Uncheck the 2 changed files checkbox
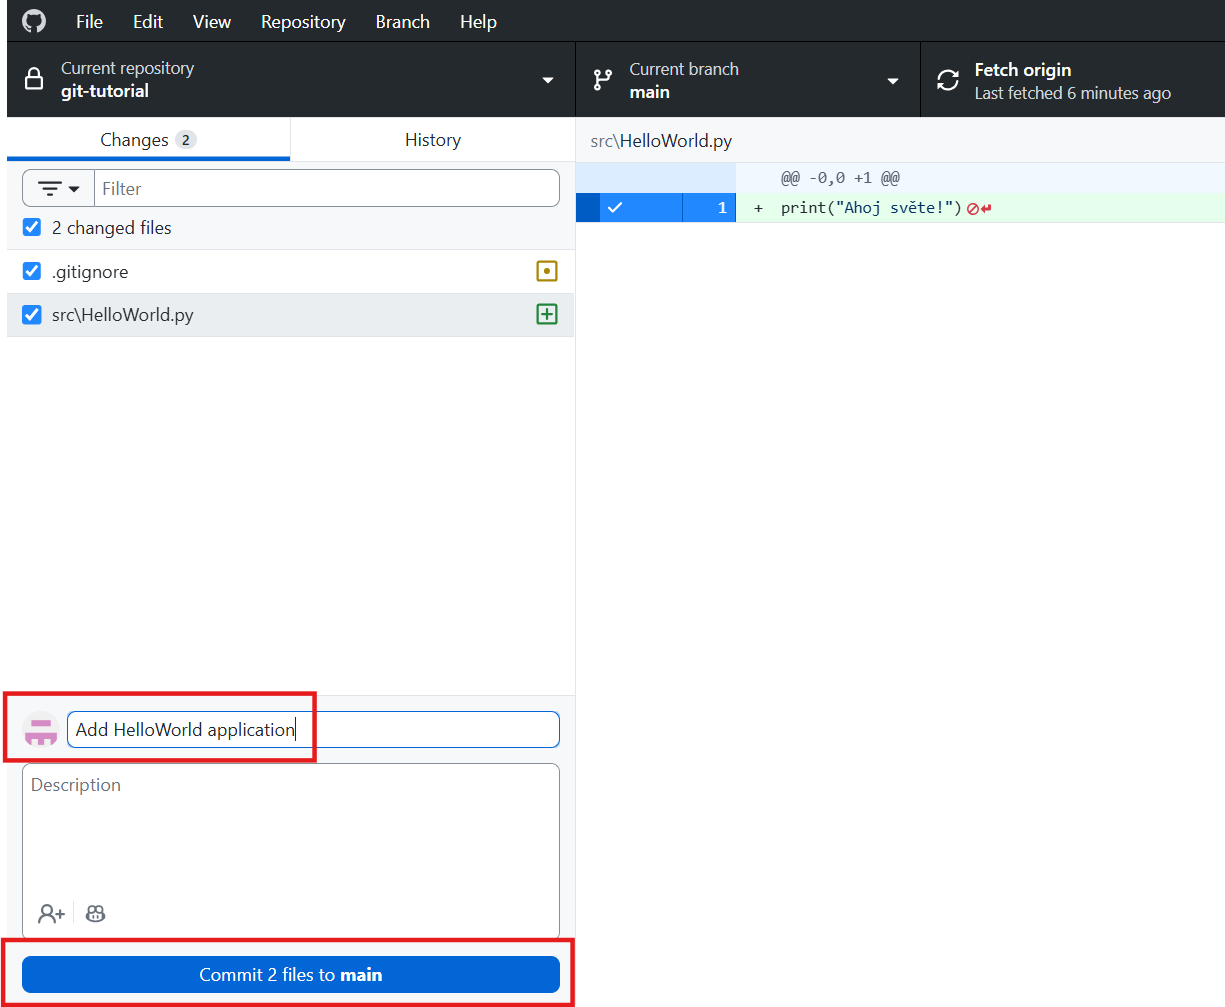This screenshot has height=1007, width=1225. tap(32, 228)
